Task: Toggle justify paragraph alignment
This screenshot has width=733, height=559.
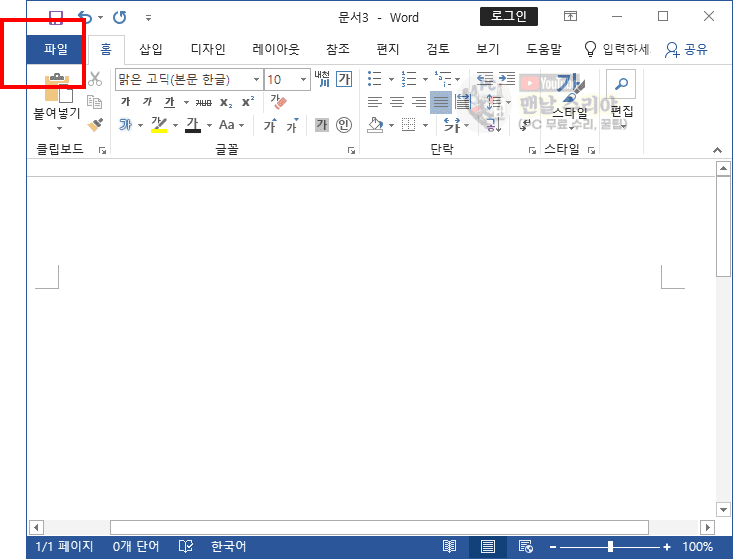Action: point(441,102)
